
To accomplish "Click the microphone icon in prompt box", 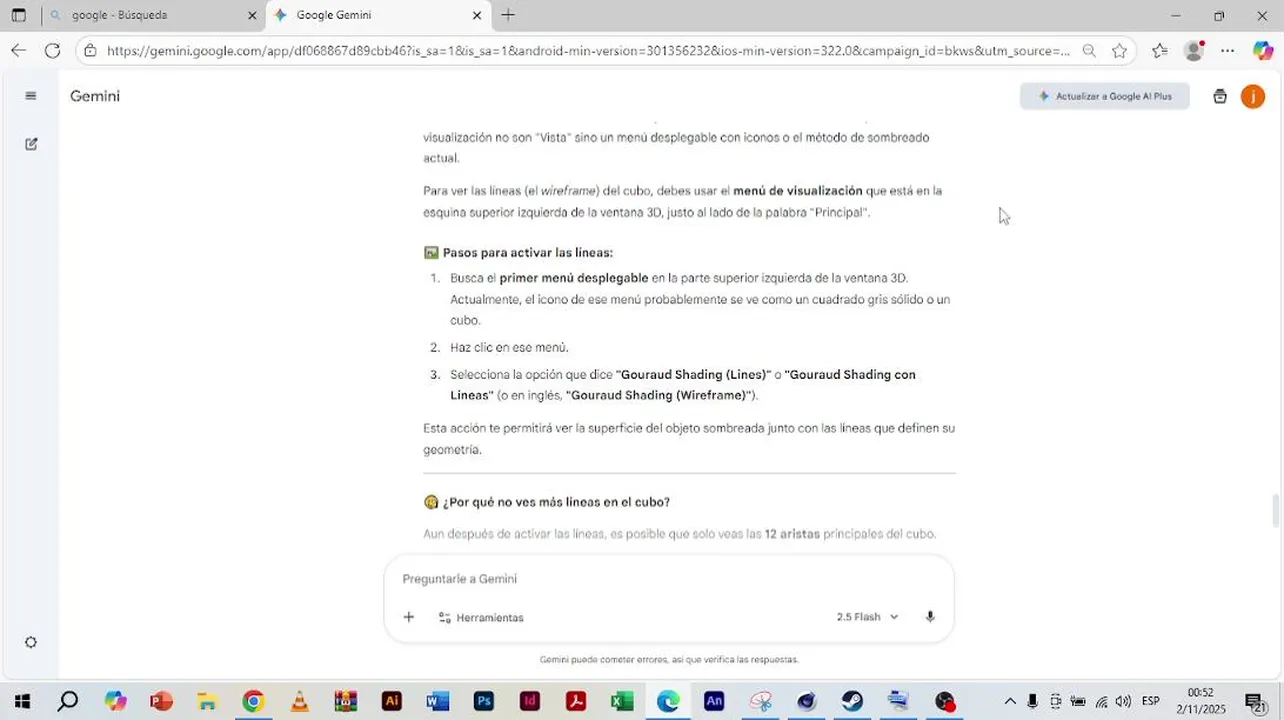I will click(930, 617).
